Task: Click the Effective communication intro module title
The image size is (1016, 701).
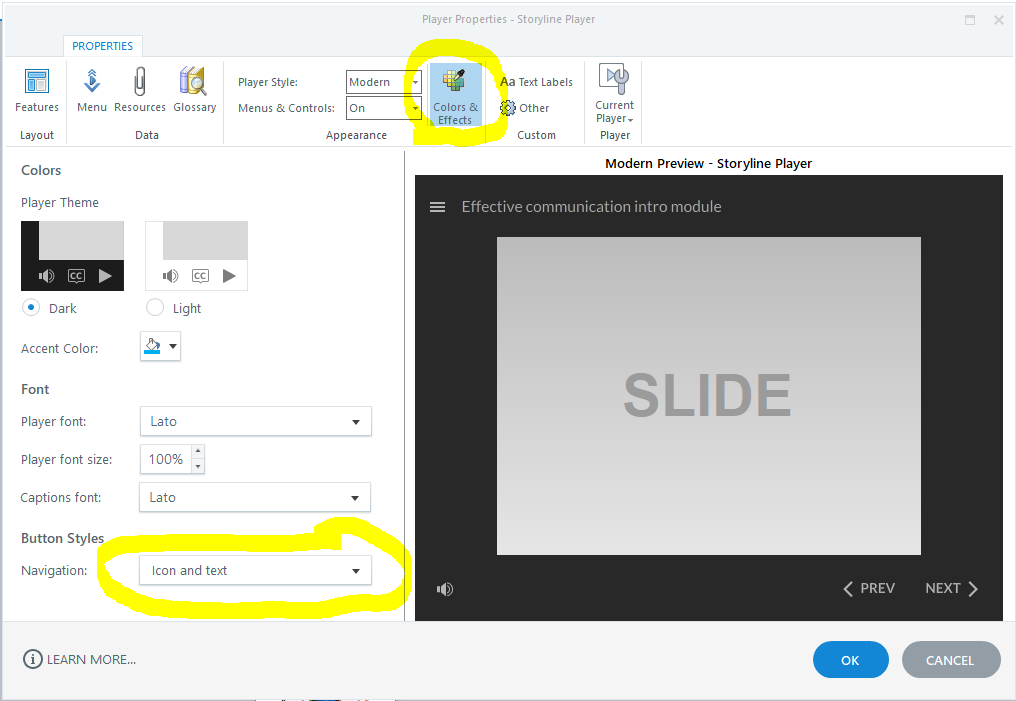Action: (592, 207)
